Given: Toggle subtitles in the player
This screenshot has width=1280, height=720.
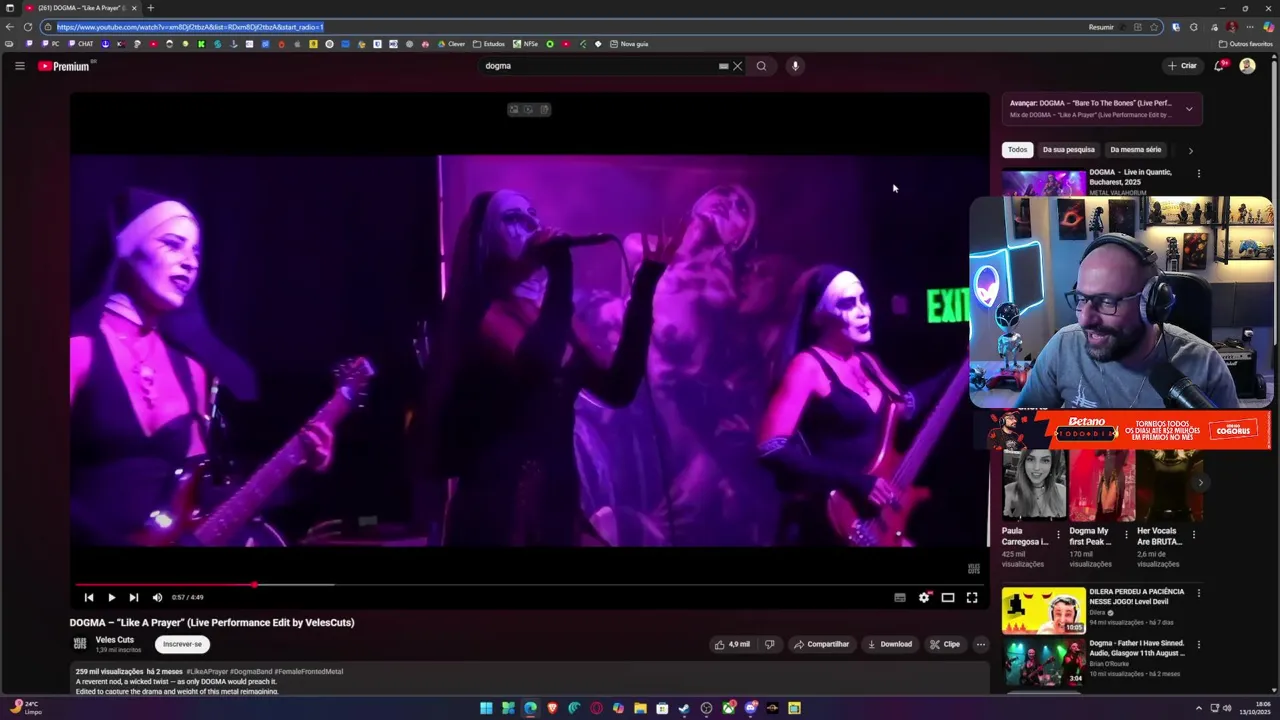Looking at the screenshot, I should (900, 597).
